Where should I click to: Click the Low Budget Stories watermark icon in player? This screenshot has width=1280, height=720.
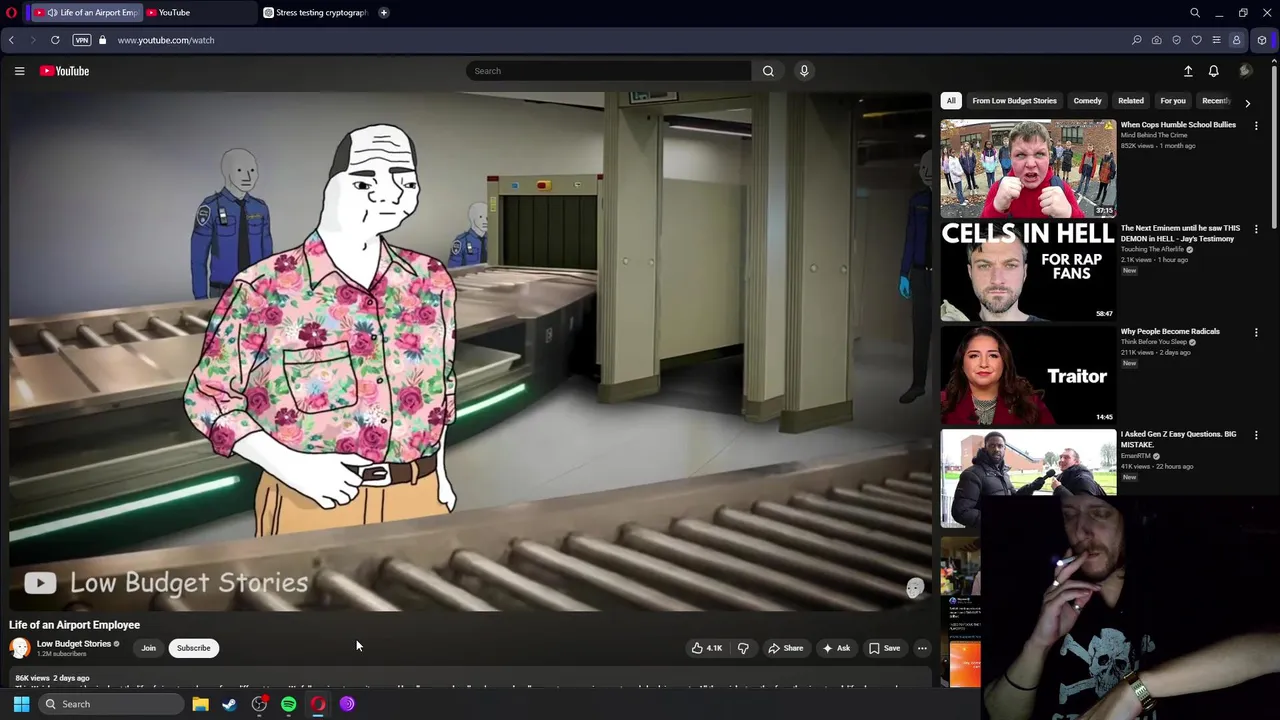point(915,588)
